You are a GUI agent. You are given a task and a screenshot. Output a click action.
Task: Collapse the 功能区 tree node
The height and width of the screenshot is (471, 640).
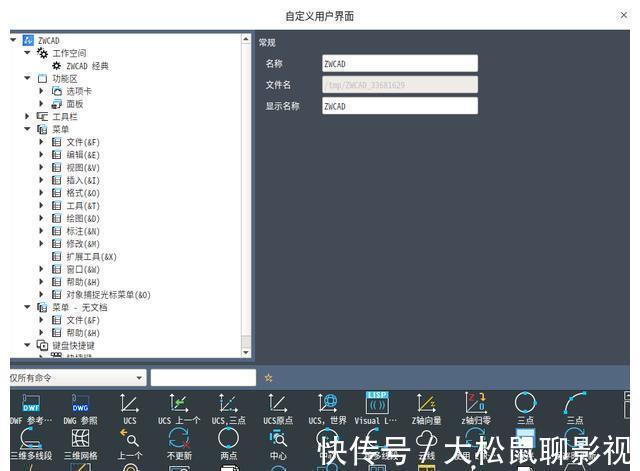click(x=27, y=78)
